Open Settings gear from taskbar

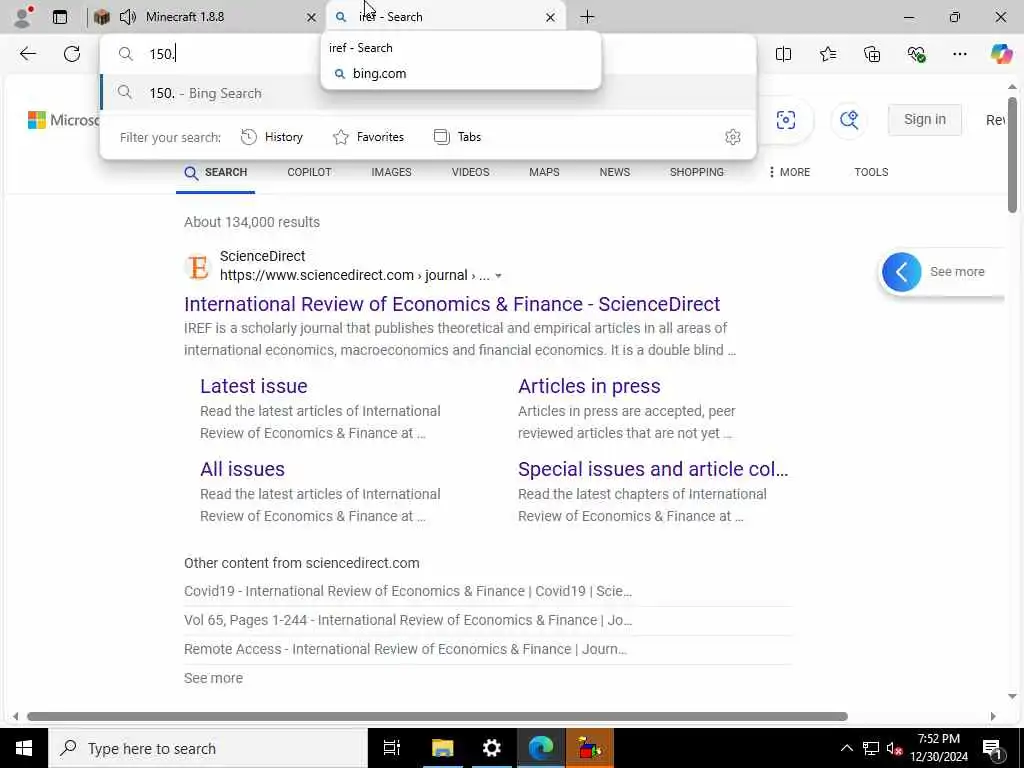point(491,748)
